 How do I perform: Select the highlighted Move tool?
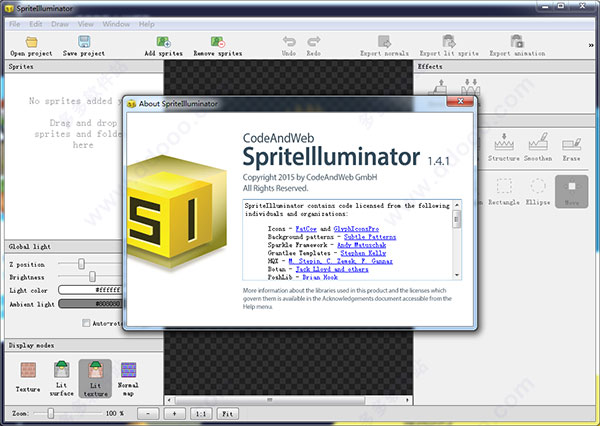pyautogui.click(x=571, y=191)
